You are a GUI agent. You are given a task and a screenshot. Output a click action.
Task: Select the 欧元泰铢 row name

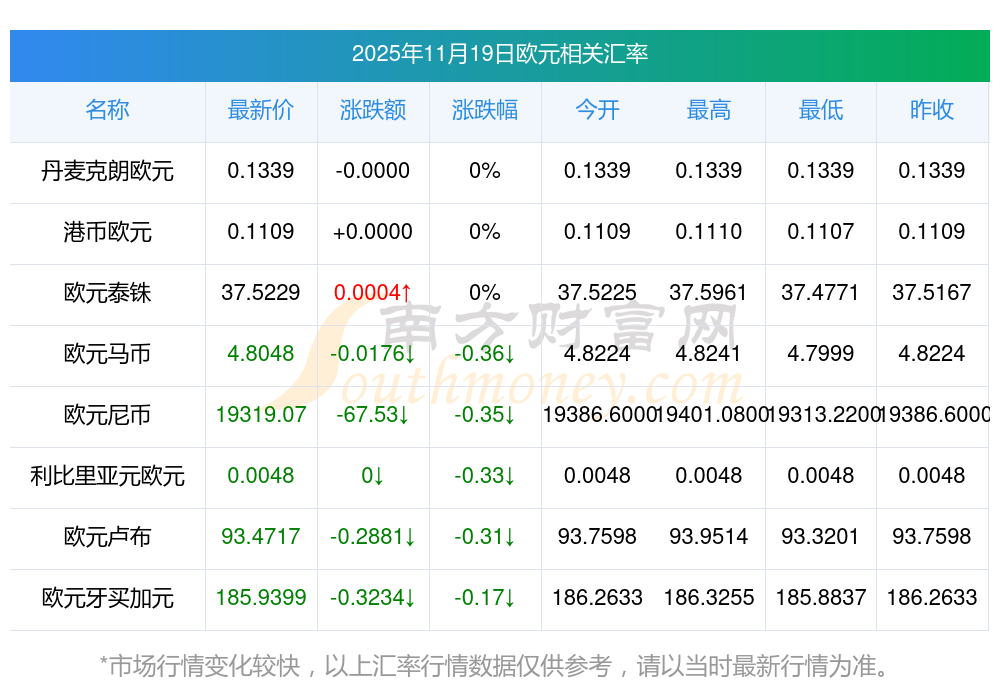(x=107, y=293)
